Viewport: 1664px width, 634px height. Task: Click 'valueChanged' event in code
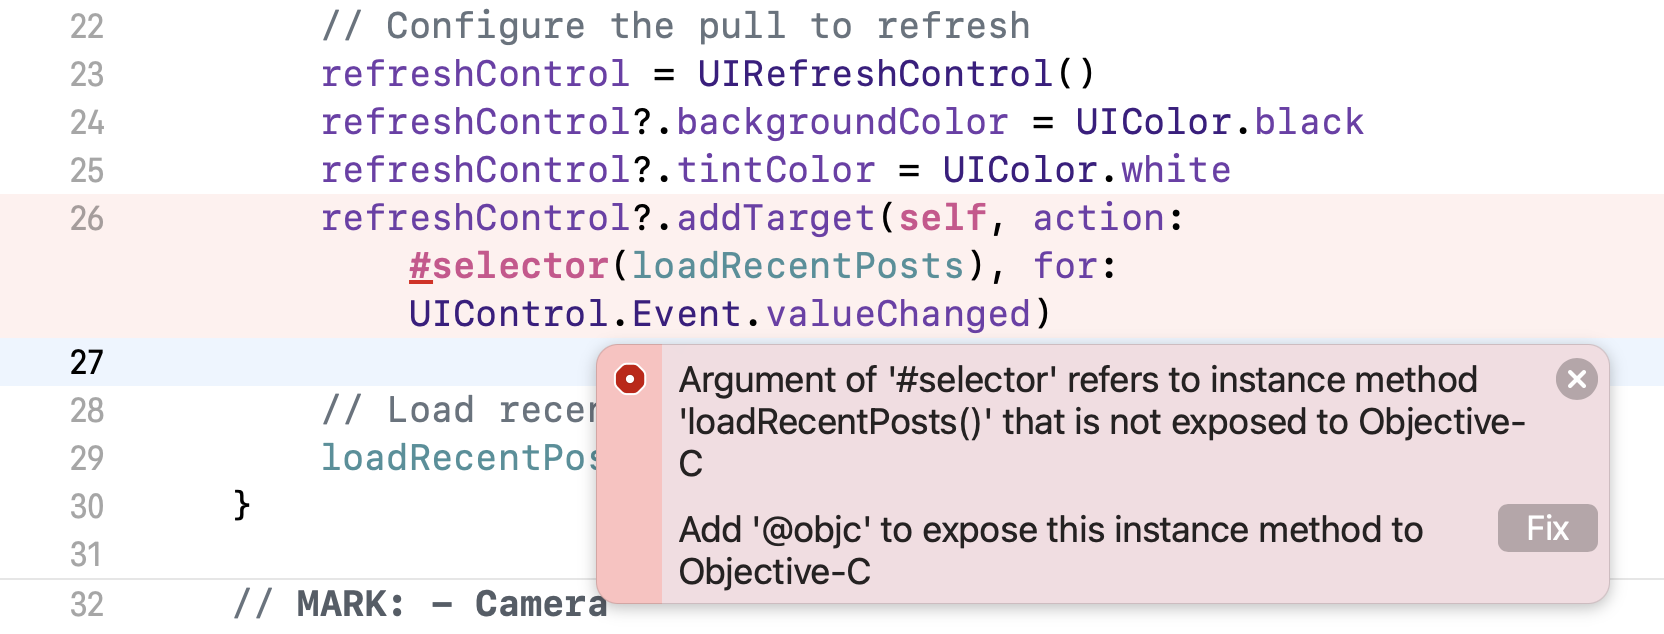[898, 314]
